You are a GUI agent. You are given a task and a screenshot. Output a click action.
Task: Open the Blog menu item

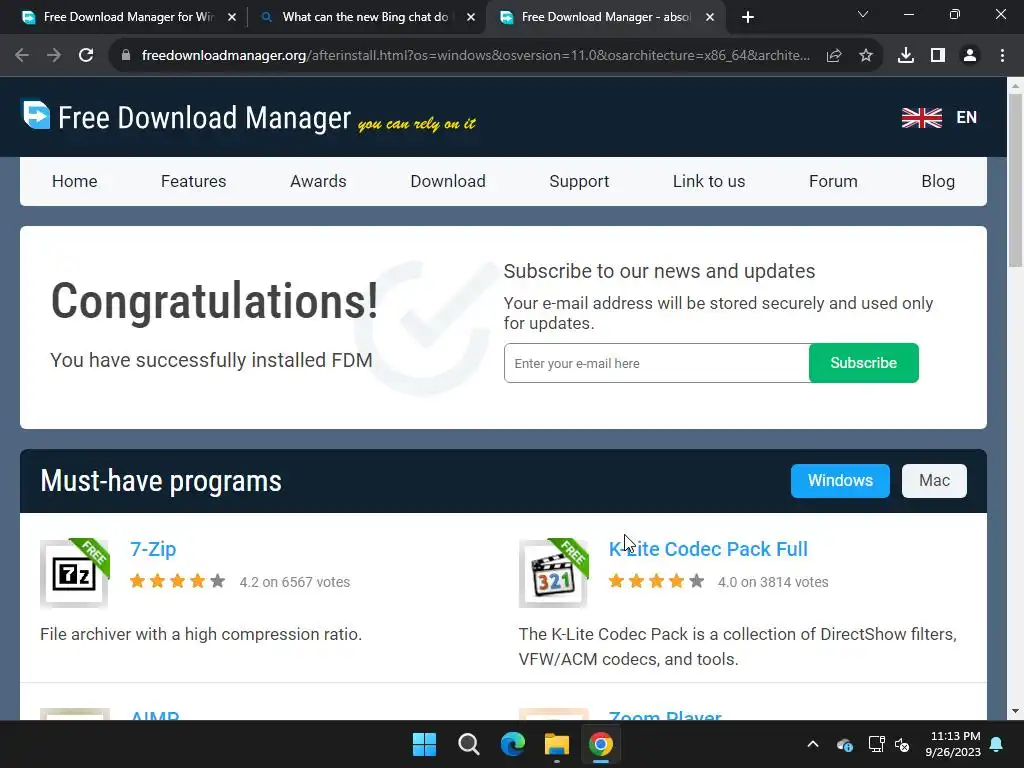tap(938, 182)
